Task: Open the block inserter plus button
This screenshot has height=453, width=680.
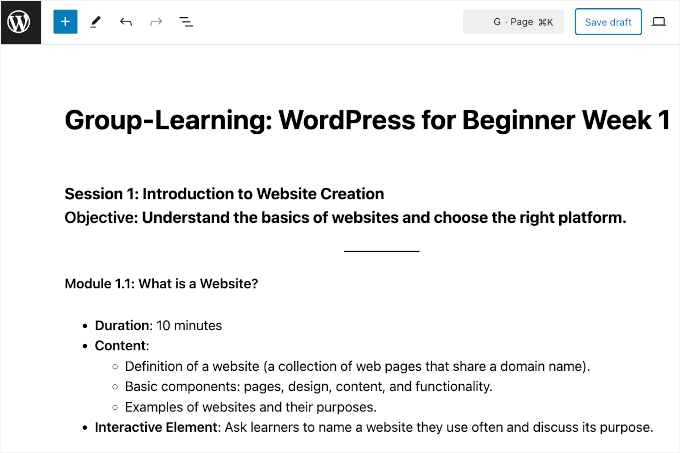Action: pyautogui.click(x=65, y=22)
